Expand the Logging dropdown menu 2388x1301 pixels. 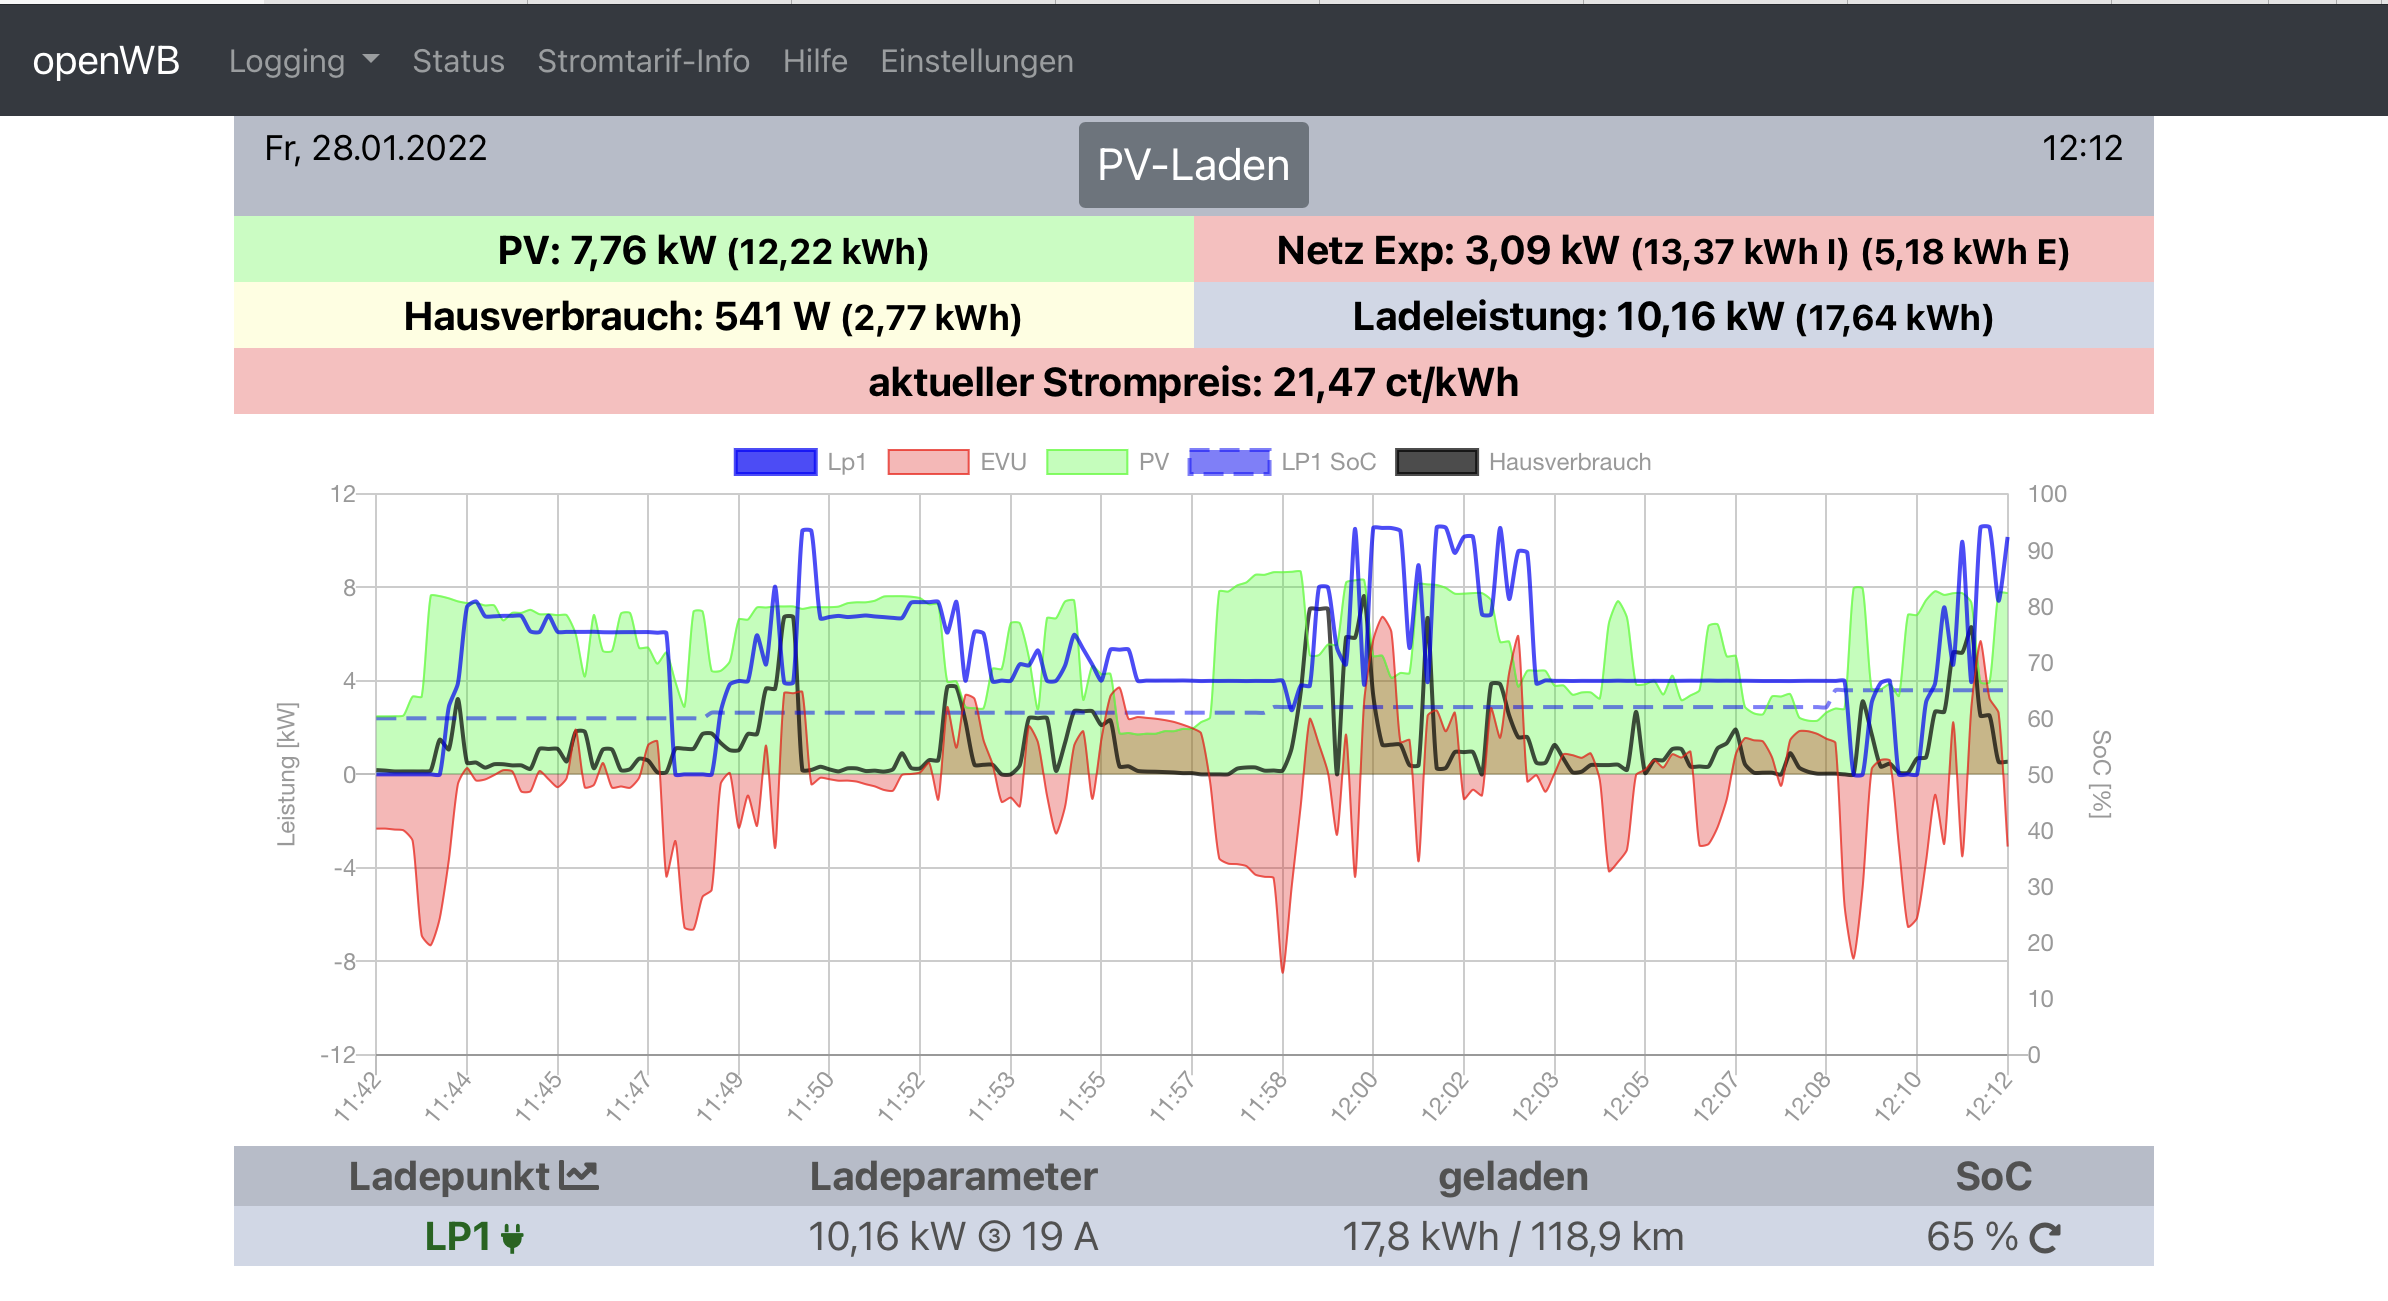[x=287, y=61]
